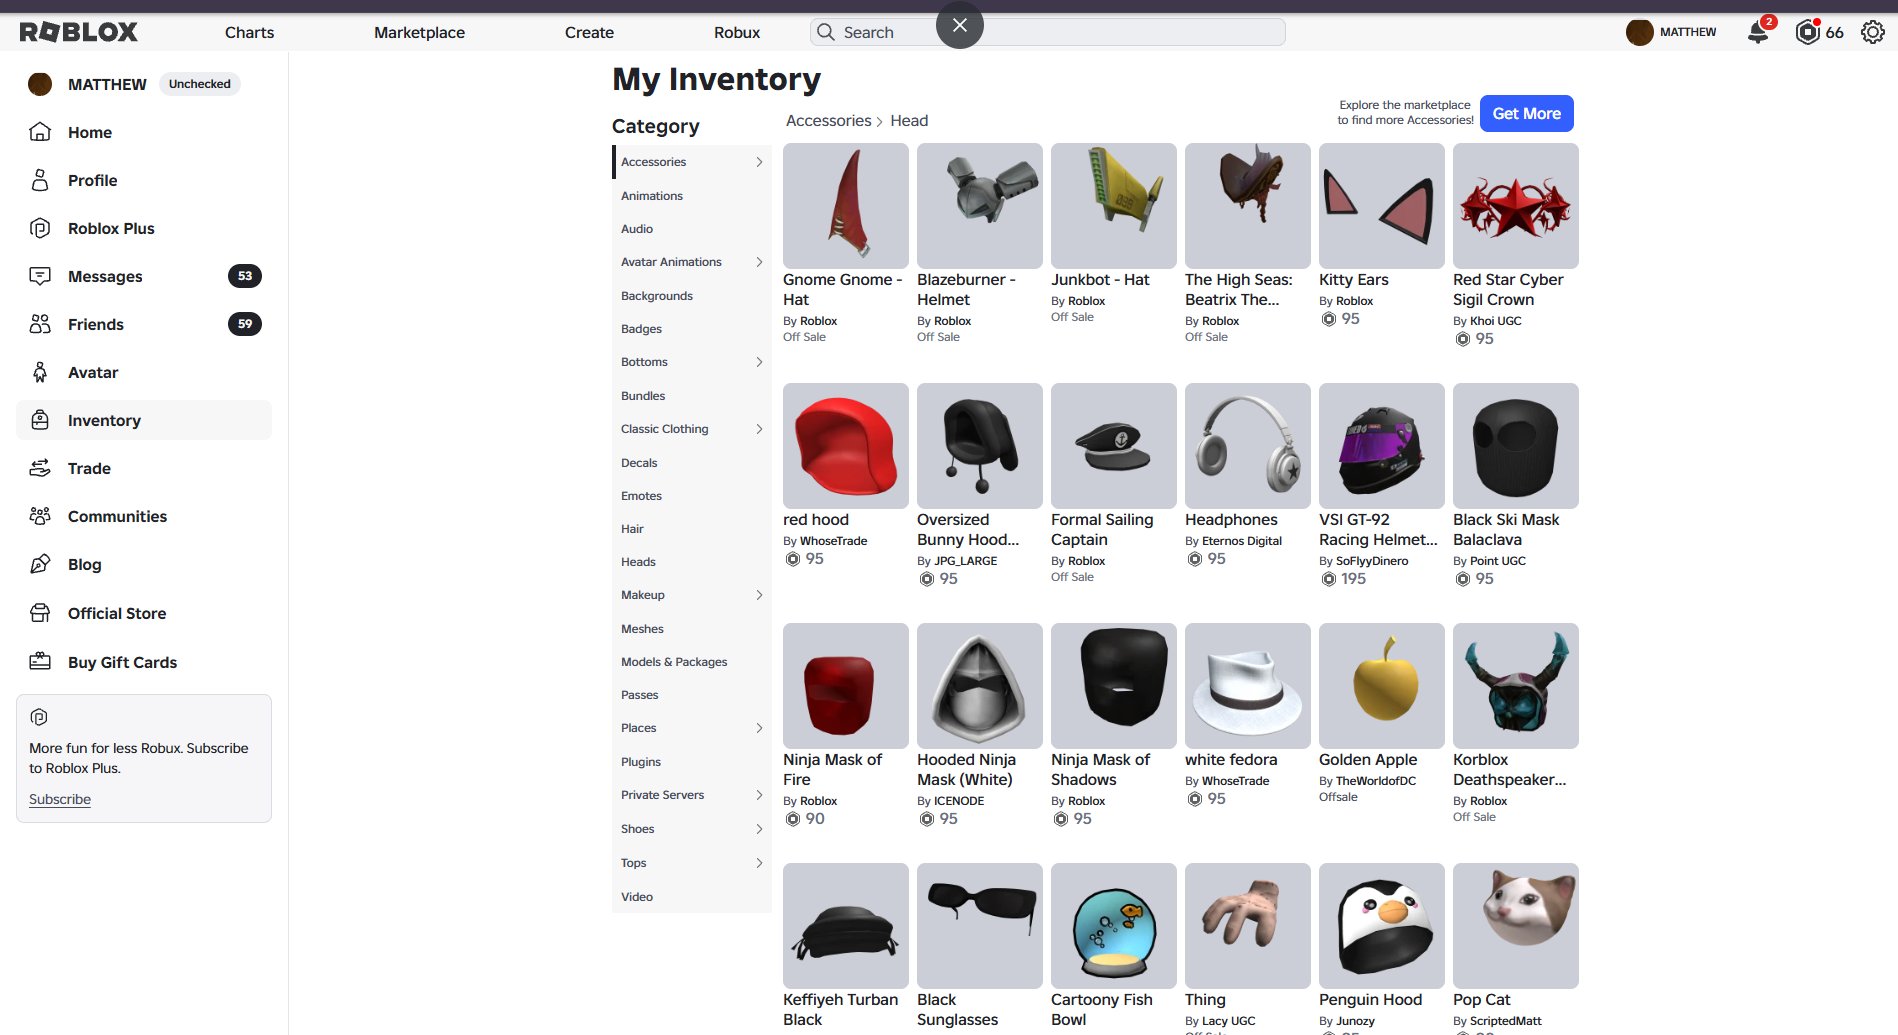Open the Golden Apple thumbnail
Viewport: 1898px width, 1035px height.
[1382, 686]
